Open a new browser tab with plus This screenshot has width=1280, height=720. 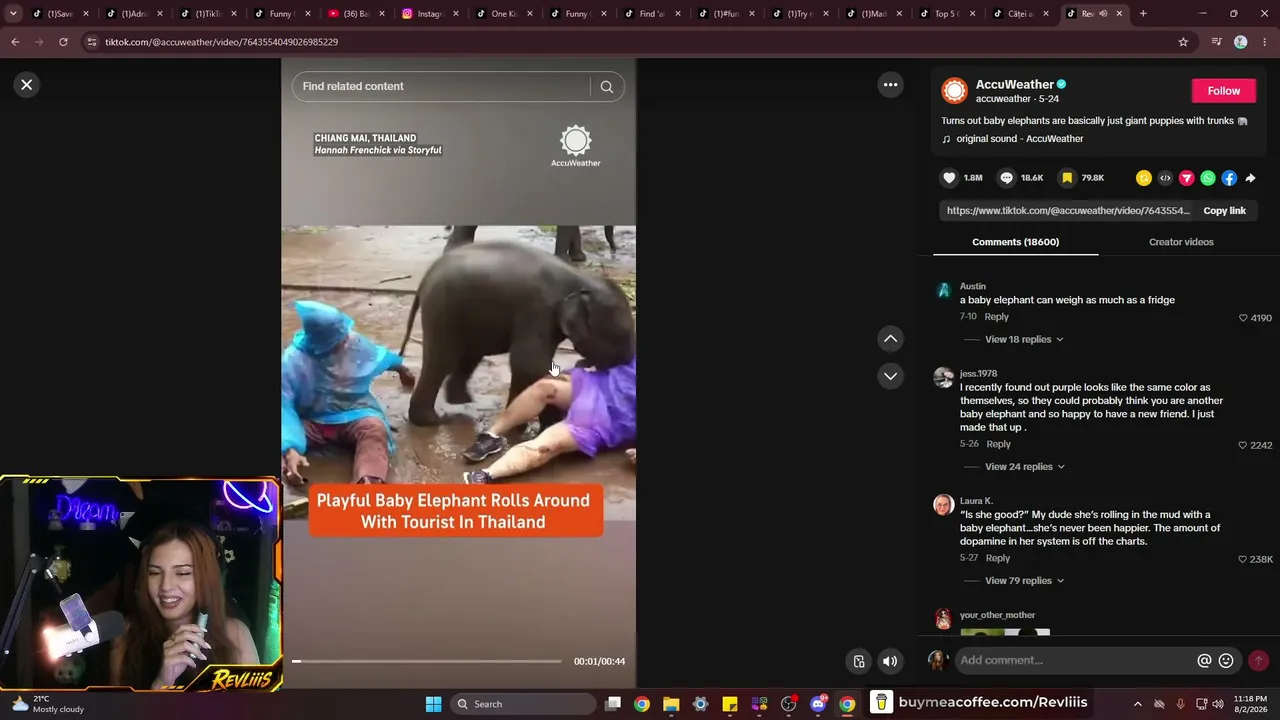click(x=1143, y=14)
